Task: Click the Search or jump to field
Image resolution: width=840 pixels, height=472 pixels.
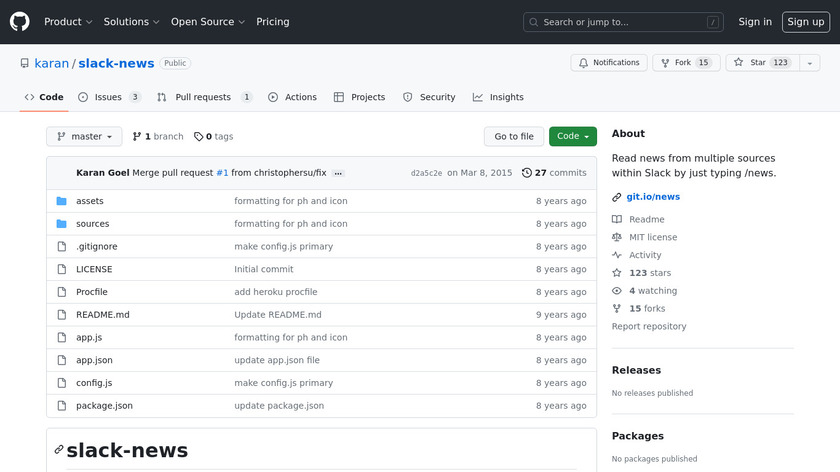Action: pyautogui.click(x=624, y=22)
